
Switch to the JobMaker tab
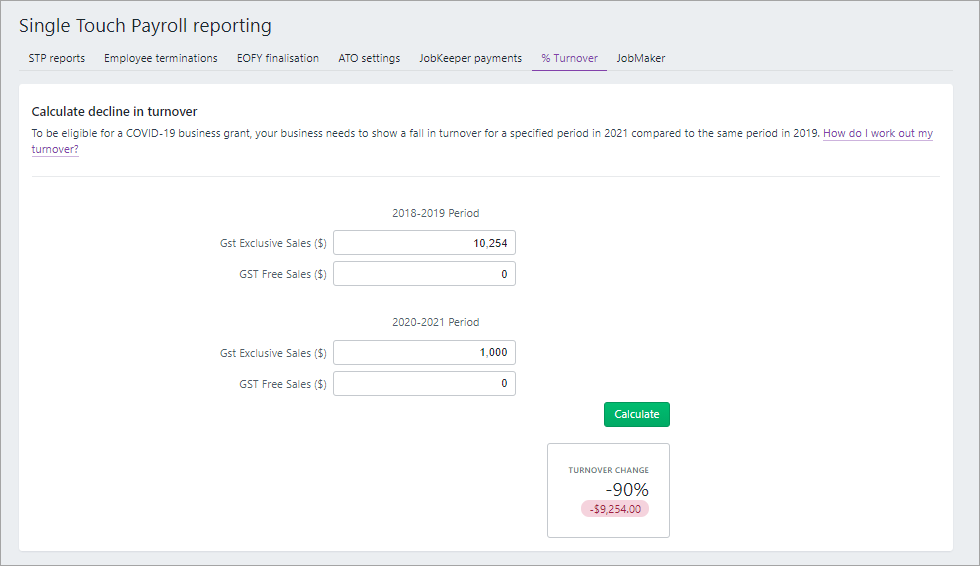tap(640, 58)
